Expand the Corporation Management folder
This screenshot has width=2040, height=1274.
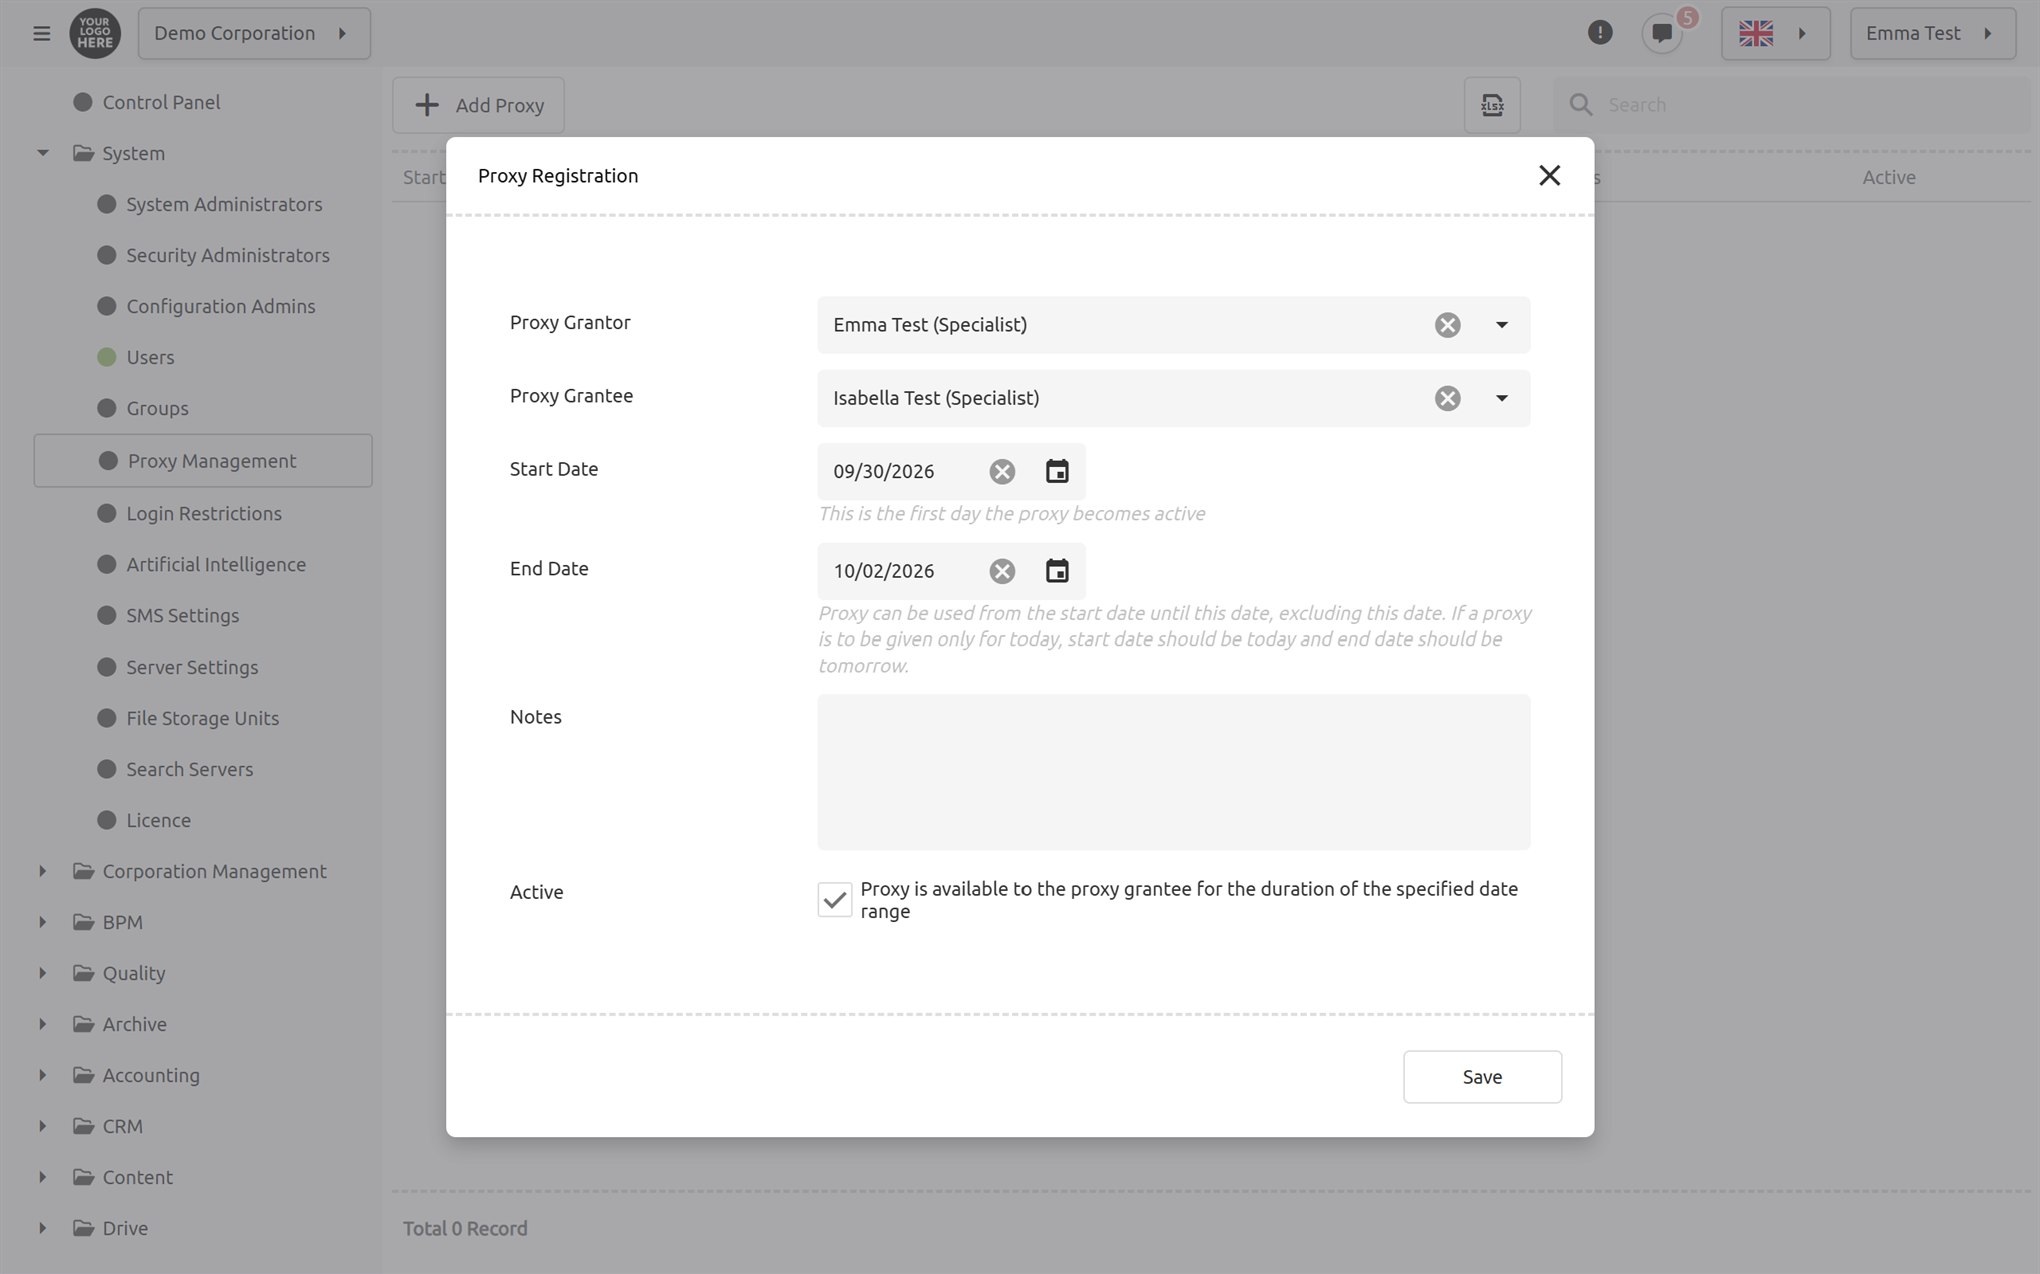[43, 871]
